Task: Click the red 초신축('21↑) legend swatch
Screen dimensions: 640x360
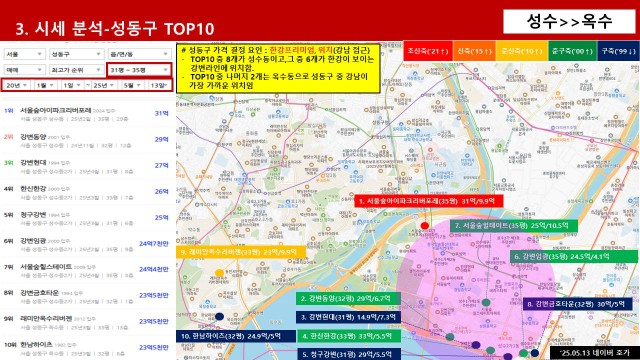Action: click(428, 51)
